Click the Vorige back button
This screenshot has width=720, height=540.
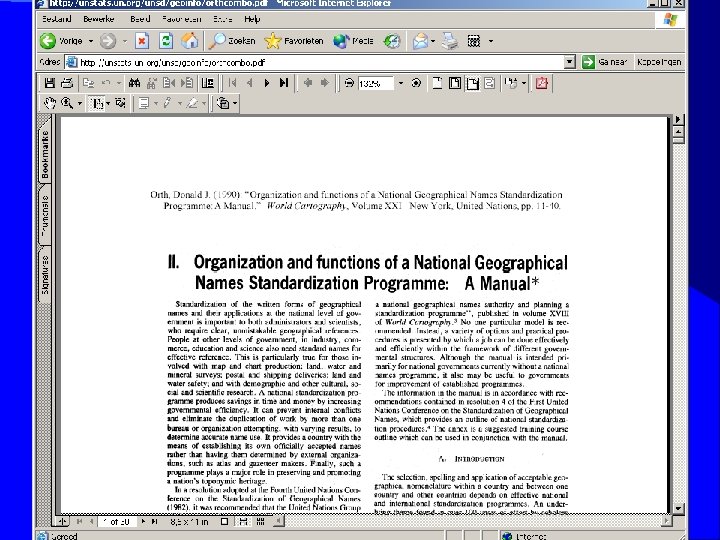61,41
